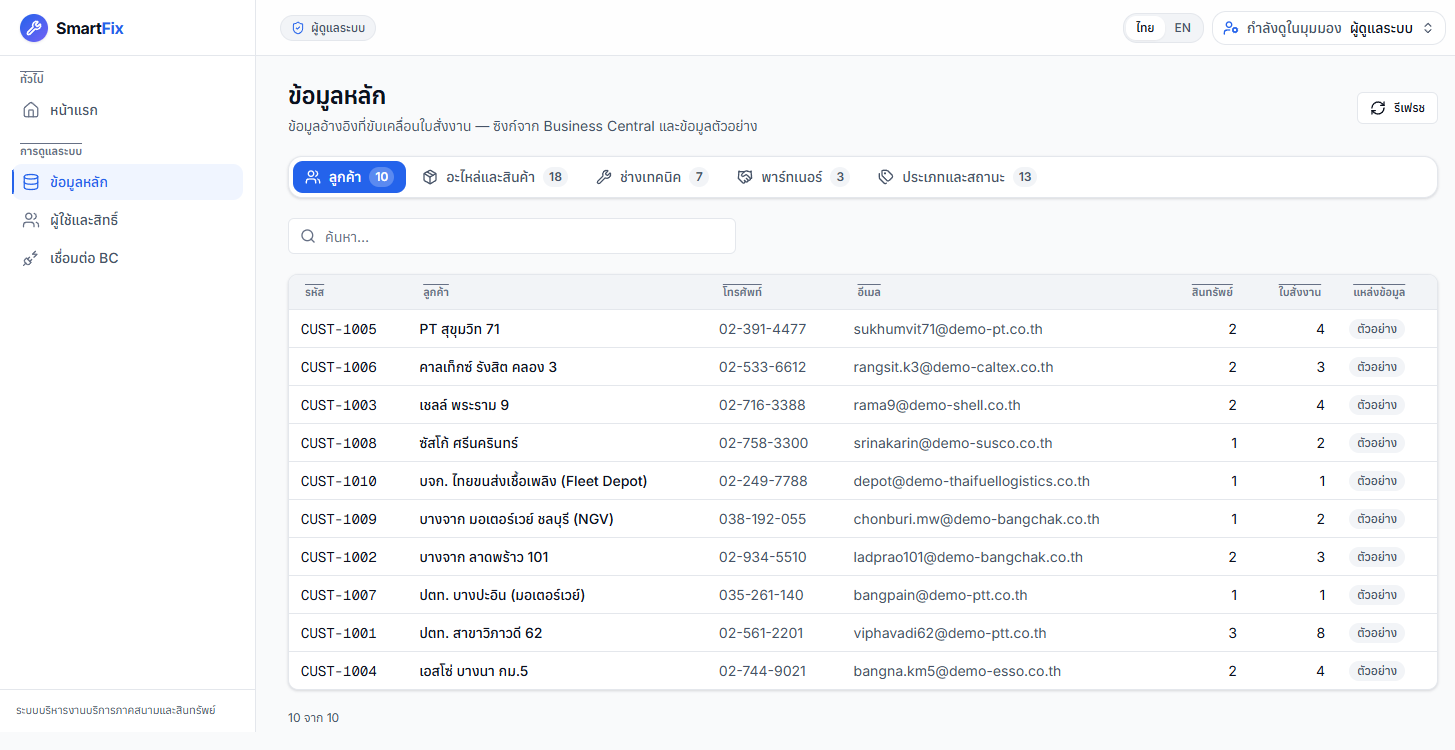Sort the table by the รหัส column header
Screen dimensions: 1455x750
[x=315, y=292]
